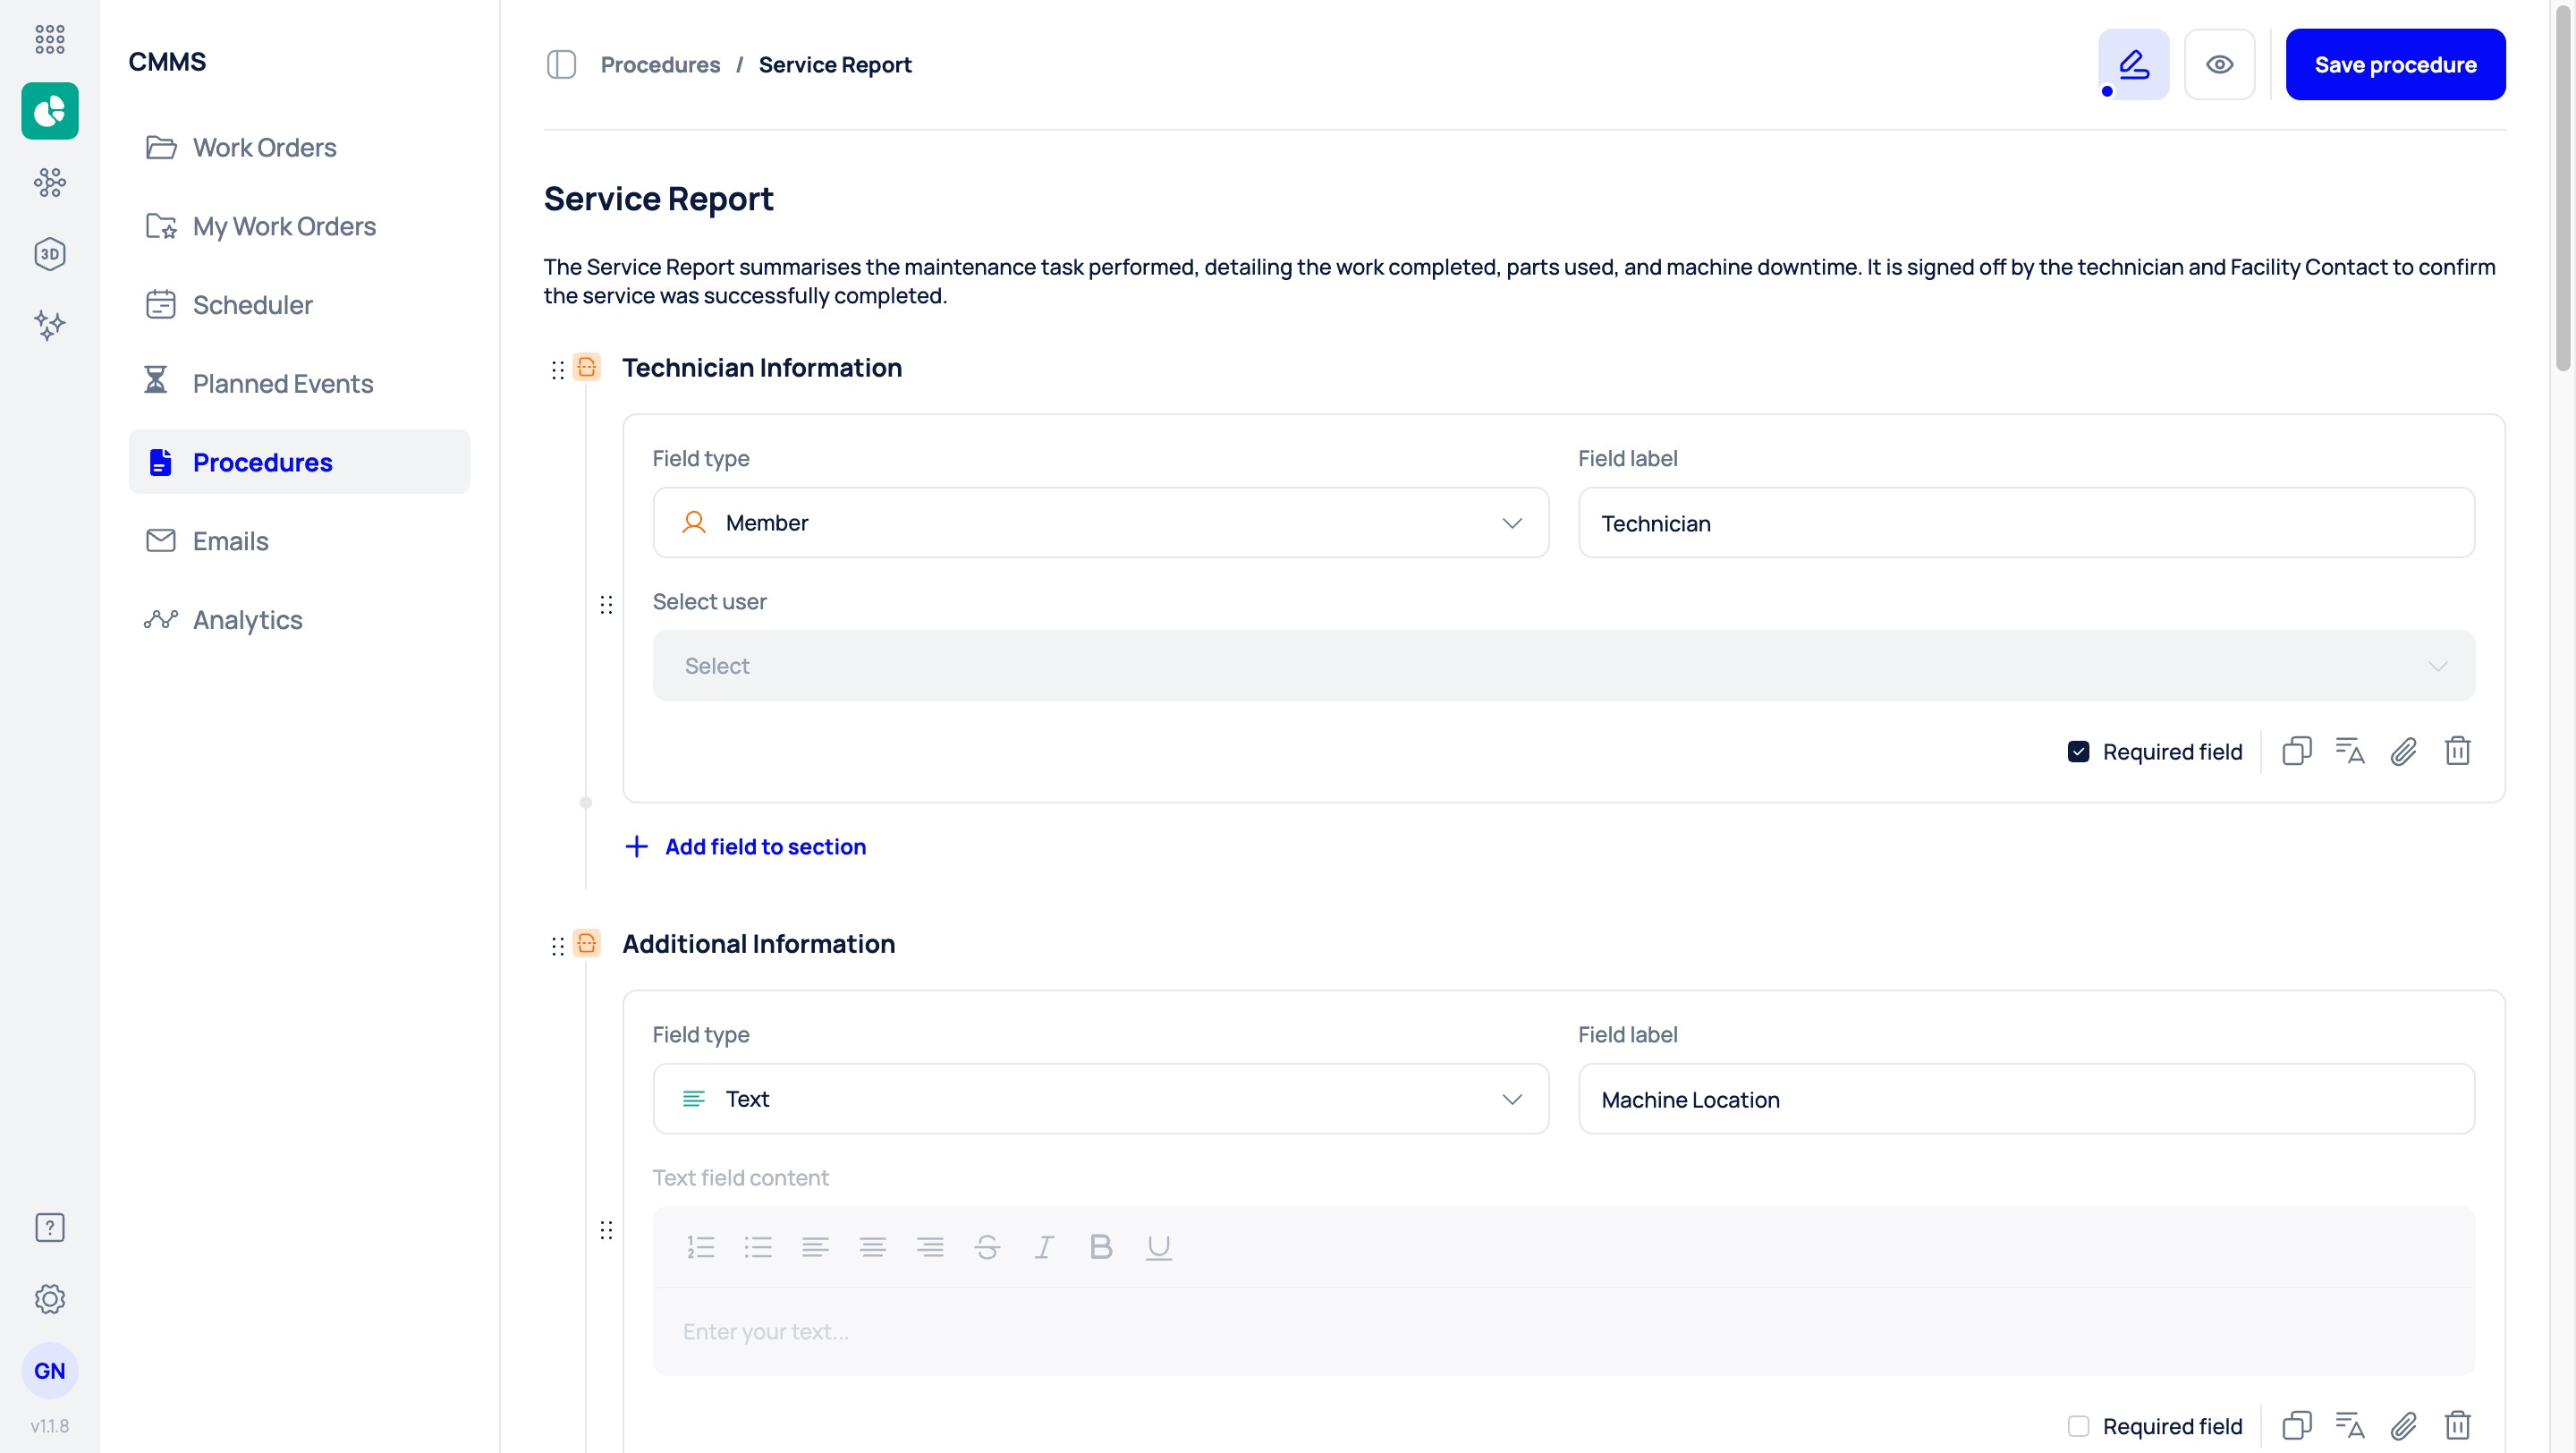Toggle the sidebar panel icon

(561, 65)
